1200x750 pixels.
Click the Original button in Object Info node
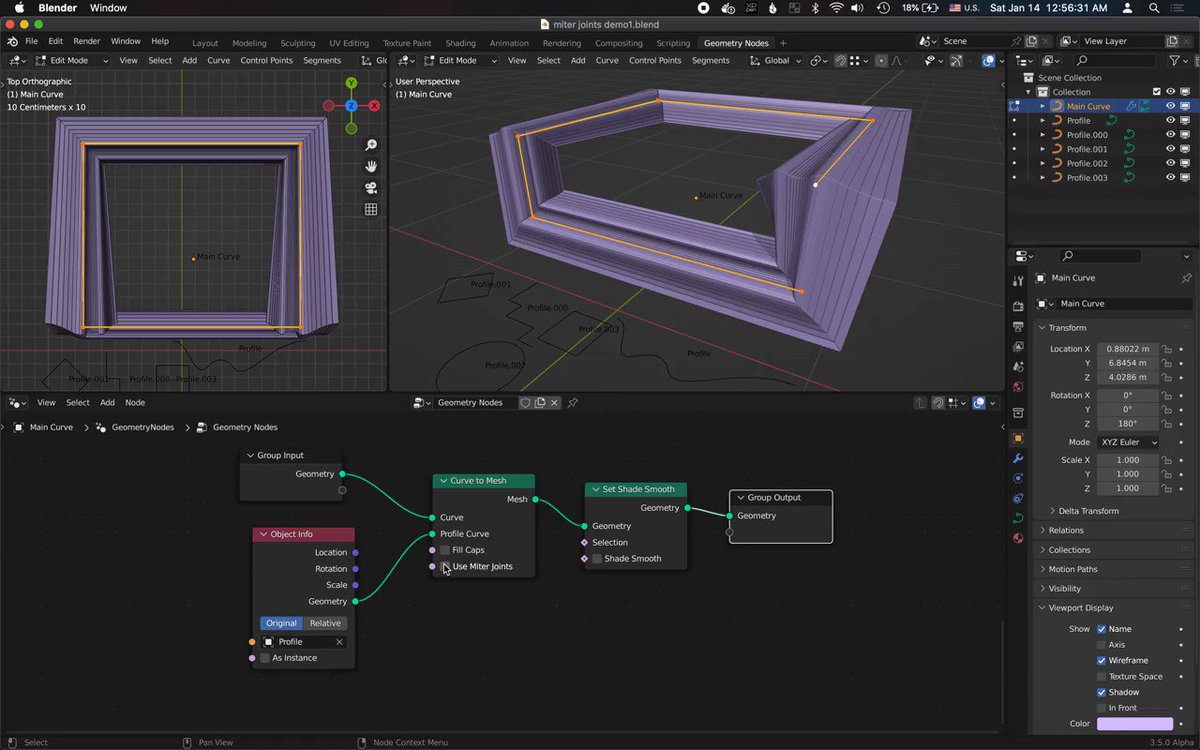pos(281,623)
